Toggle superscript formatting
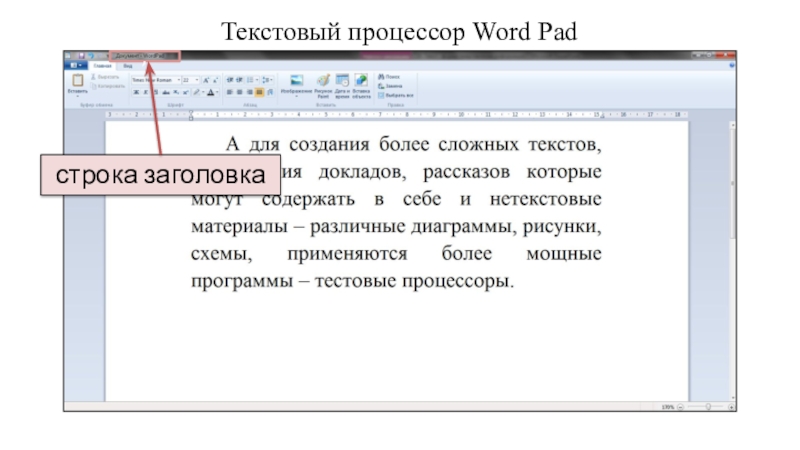 tap(186, 92)
